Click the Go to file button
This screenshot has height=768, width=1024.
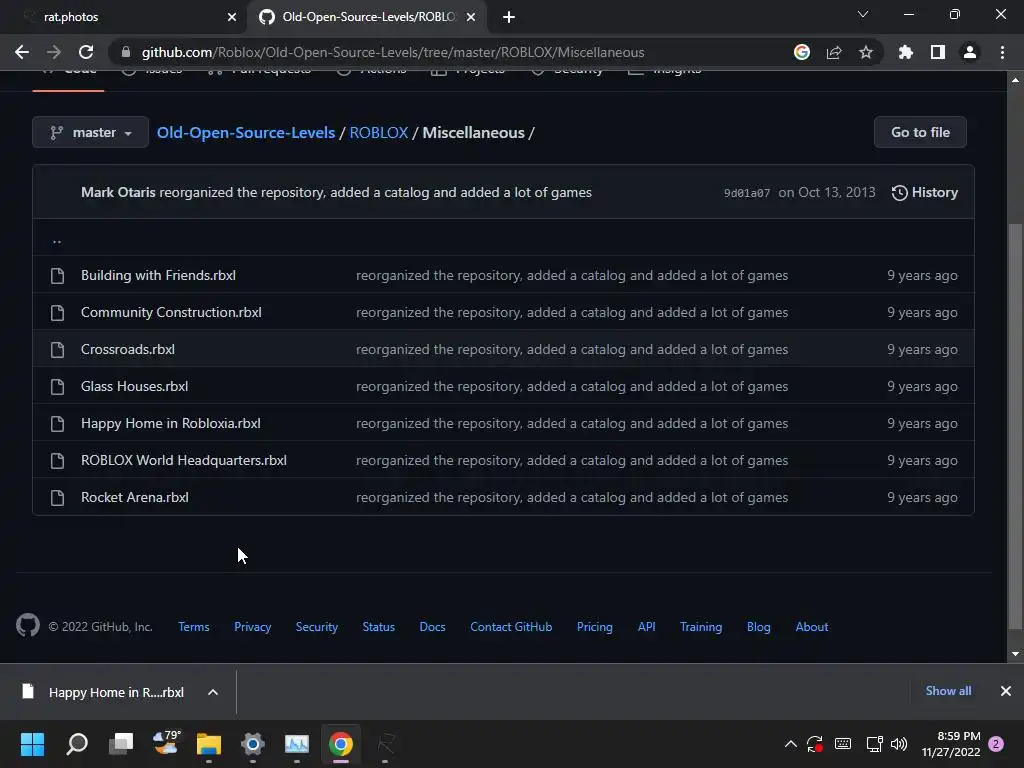click(x=920, y=133)
